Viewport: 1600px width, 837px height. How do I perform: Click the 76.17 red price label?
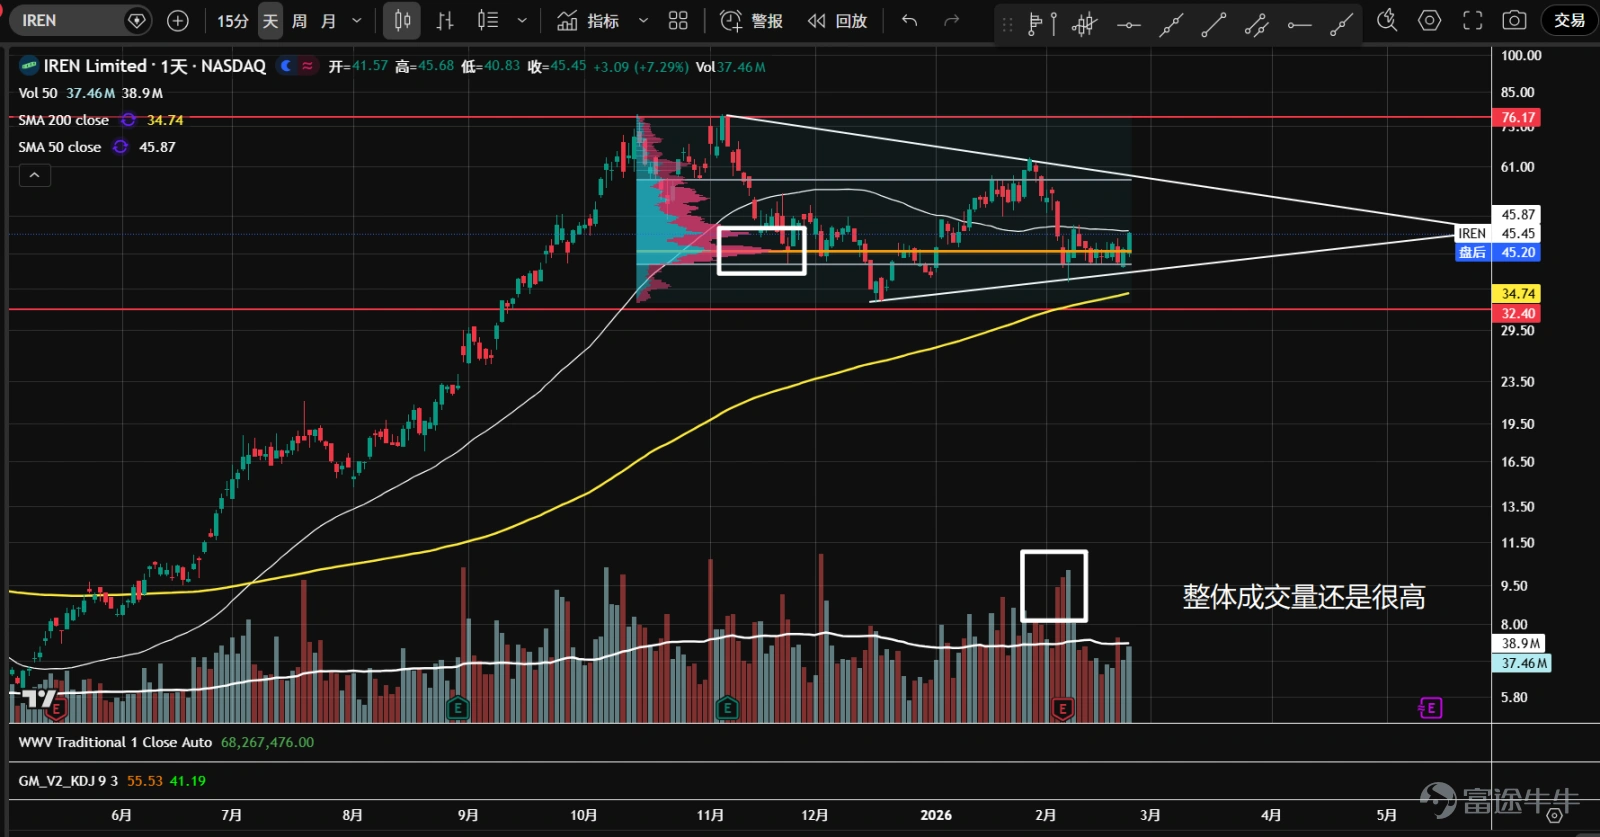(1517, 118)
